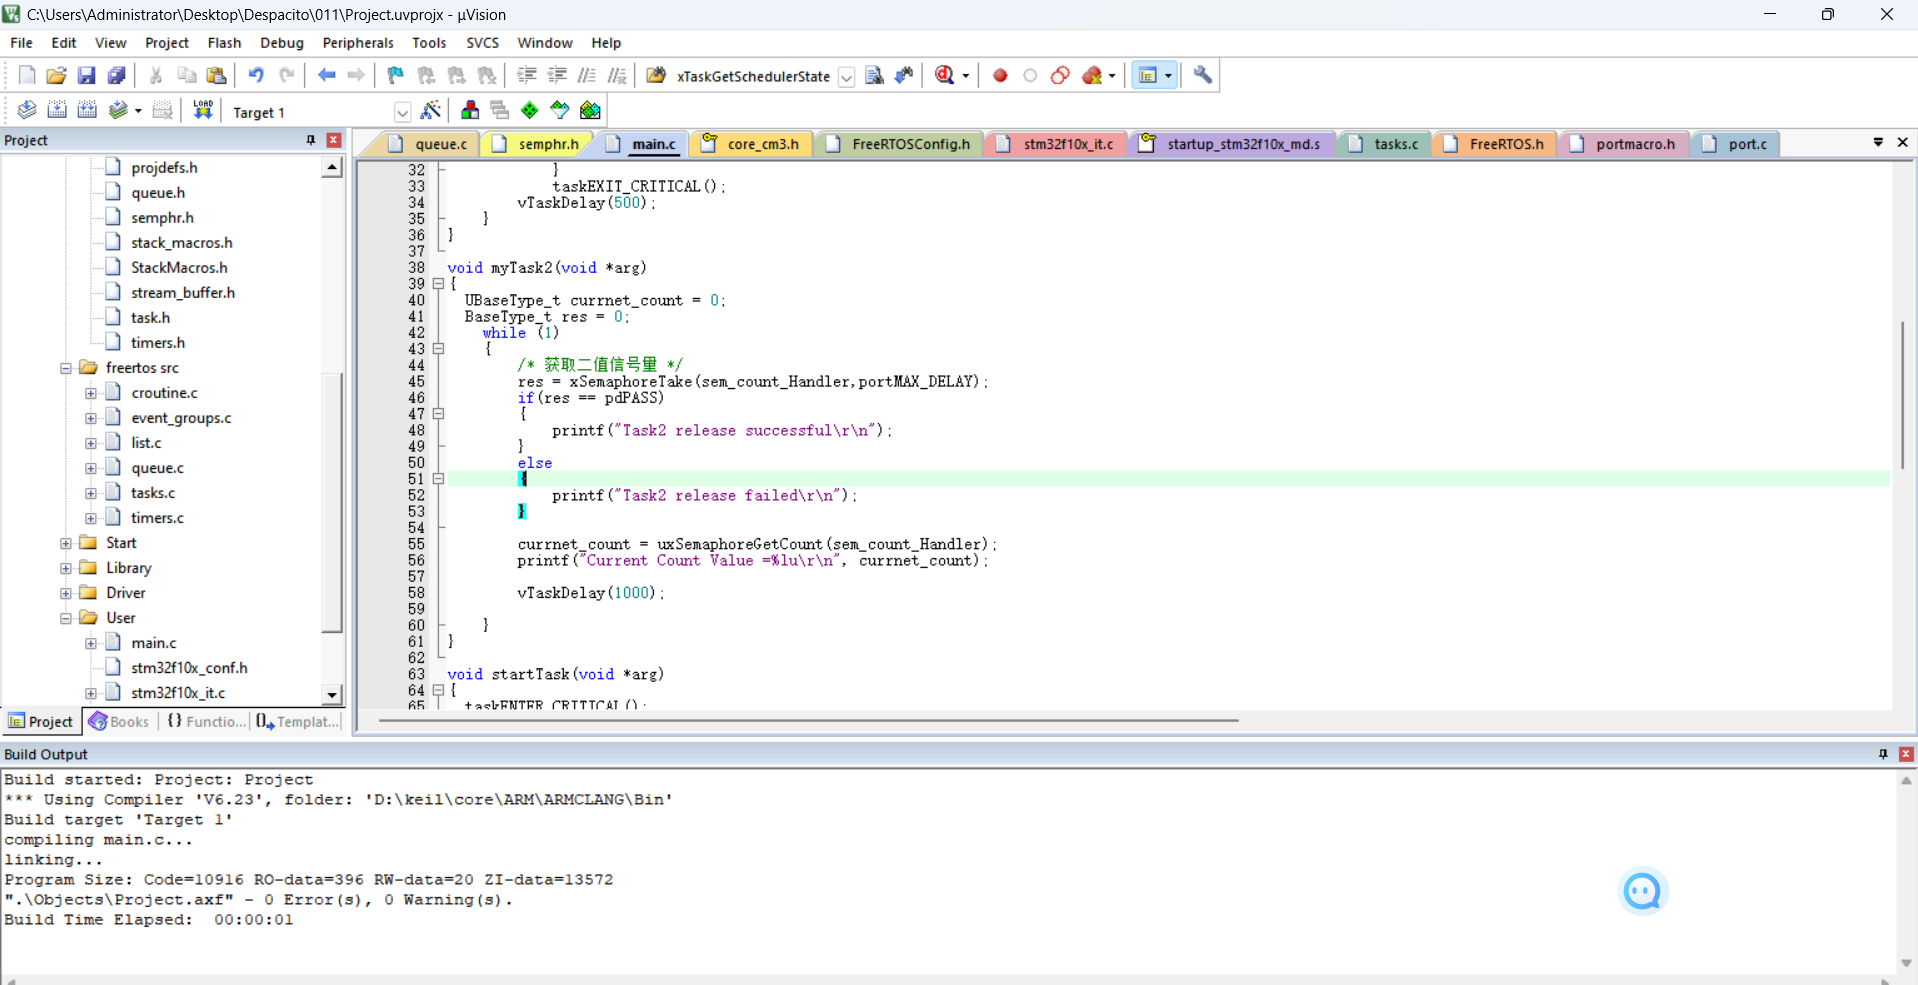Open Manage Run-Time Environment with the green diamond icon
The image size is (1918, 985).
530,110
